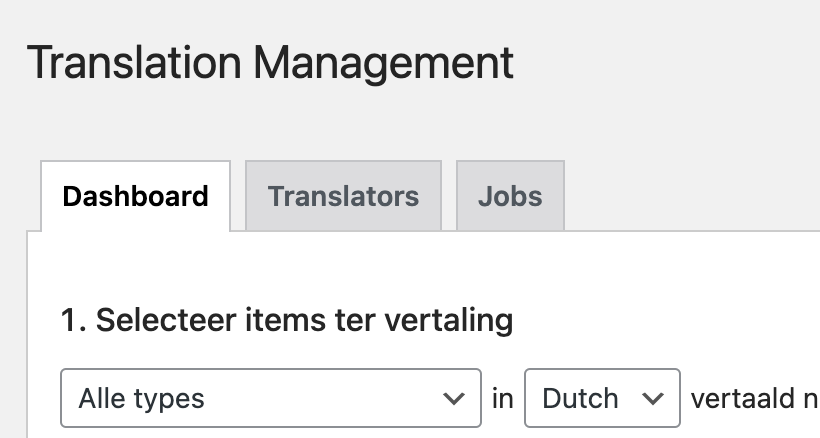The width and height of the screenshot is (820, 438).
Task: Click the Translation Management page title
Action: (x=270, y=62)
